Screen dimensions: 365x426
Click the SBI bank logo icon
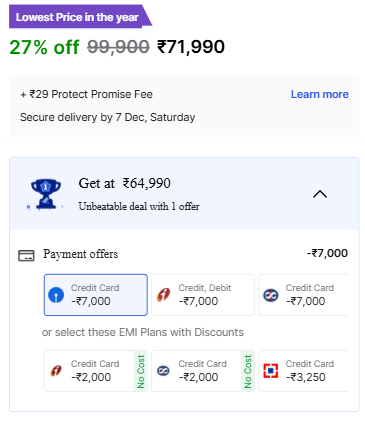pos(56,295)
